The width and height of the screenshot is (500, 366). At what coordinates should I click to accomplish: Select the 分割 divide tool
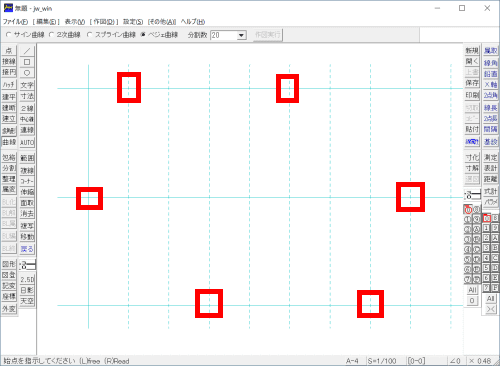pos(9,168)
